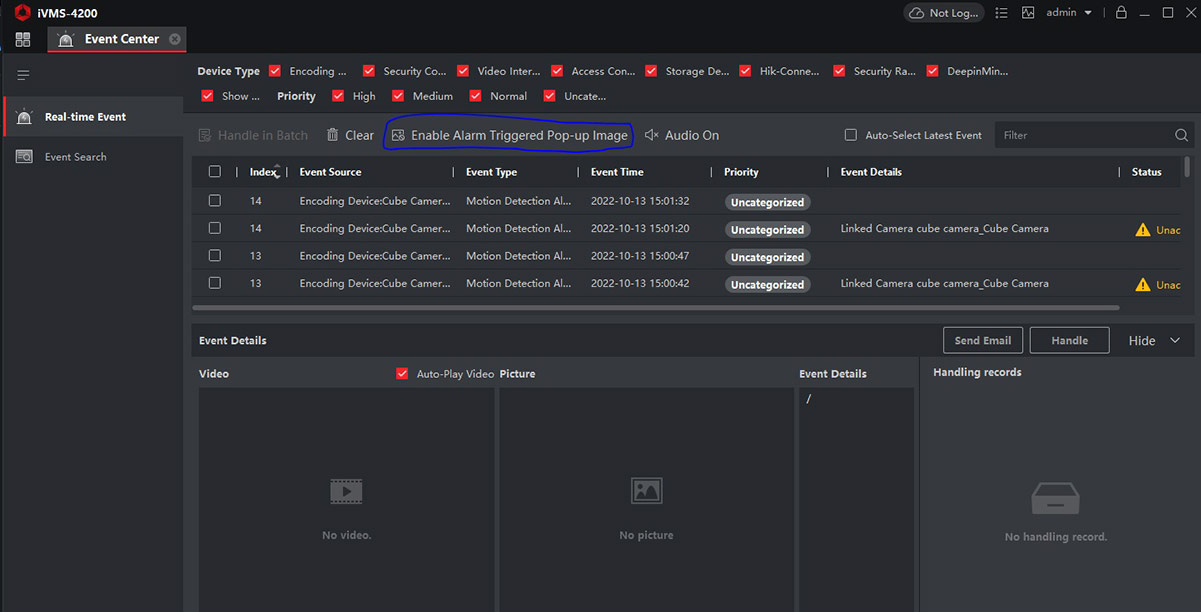Open the resource monitor waveform icon
Screen dimensions: 1201x612
pos(1028,13)
